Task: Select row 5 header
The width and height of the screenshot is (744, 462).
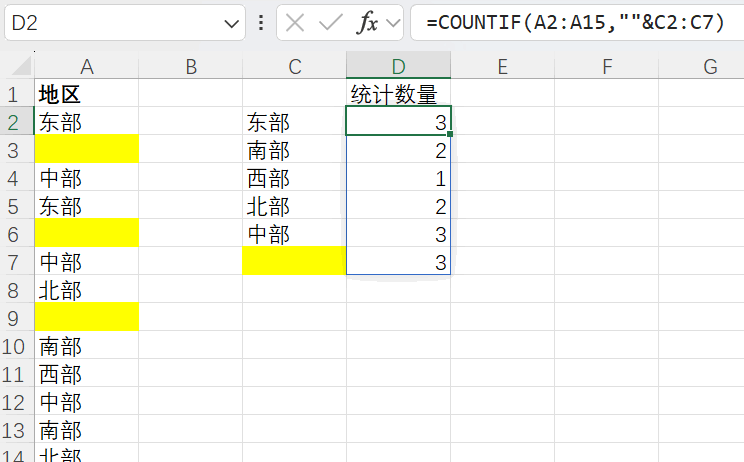Action: [17, 207]
